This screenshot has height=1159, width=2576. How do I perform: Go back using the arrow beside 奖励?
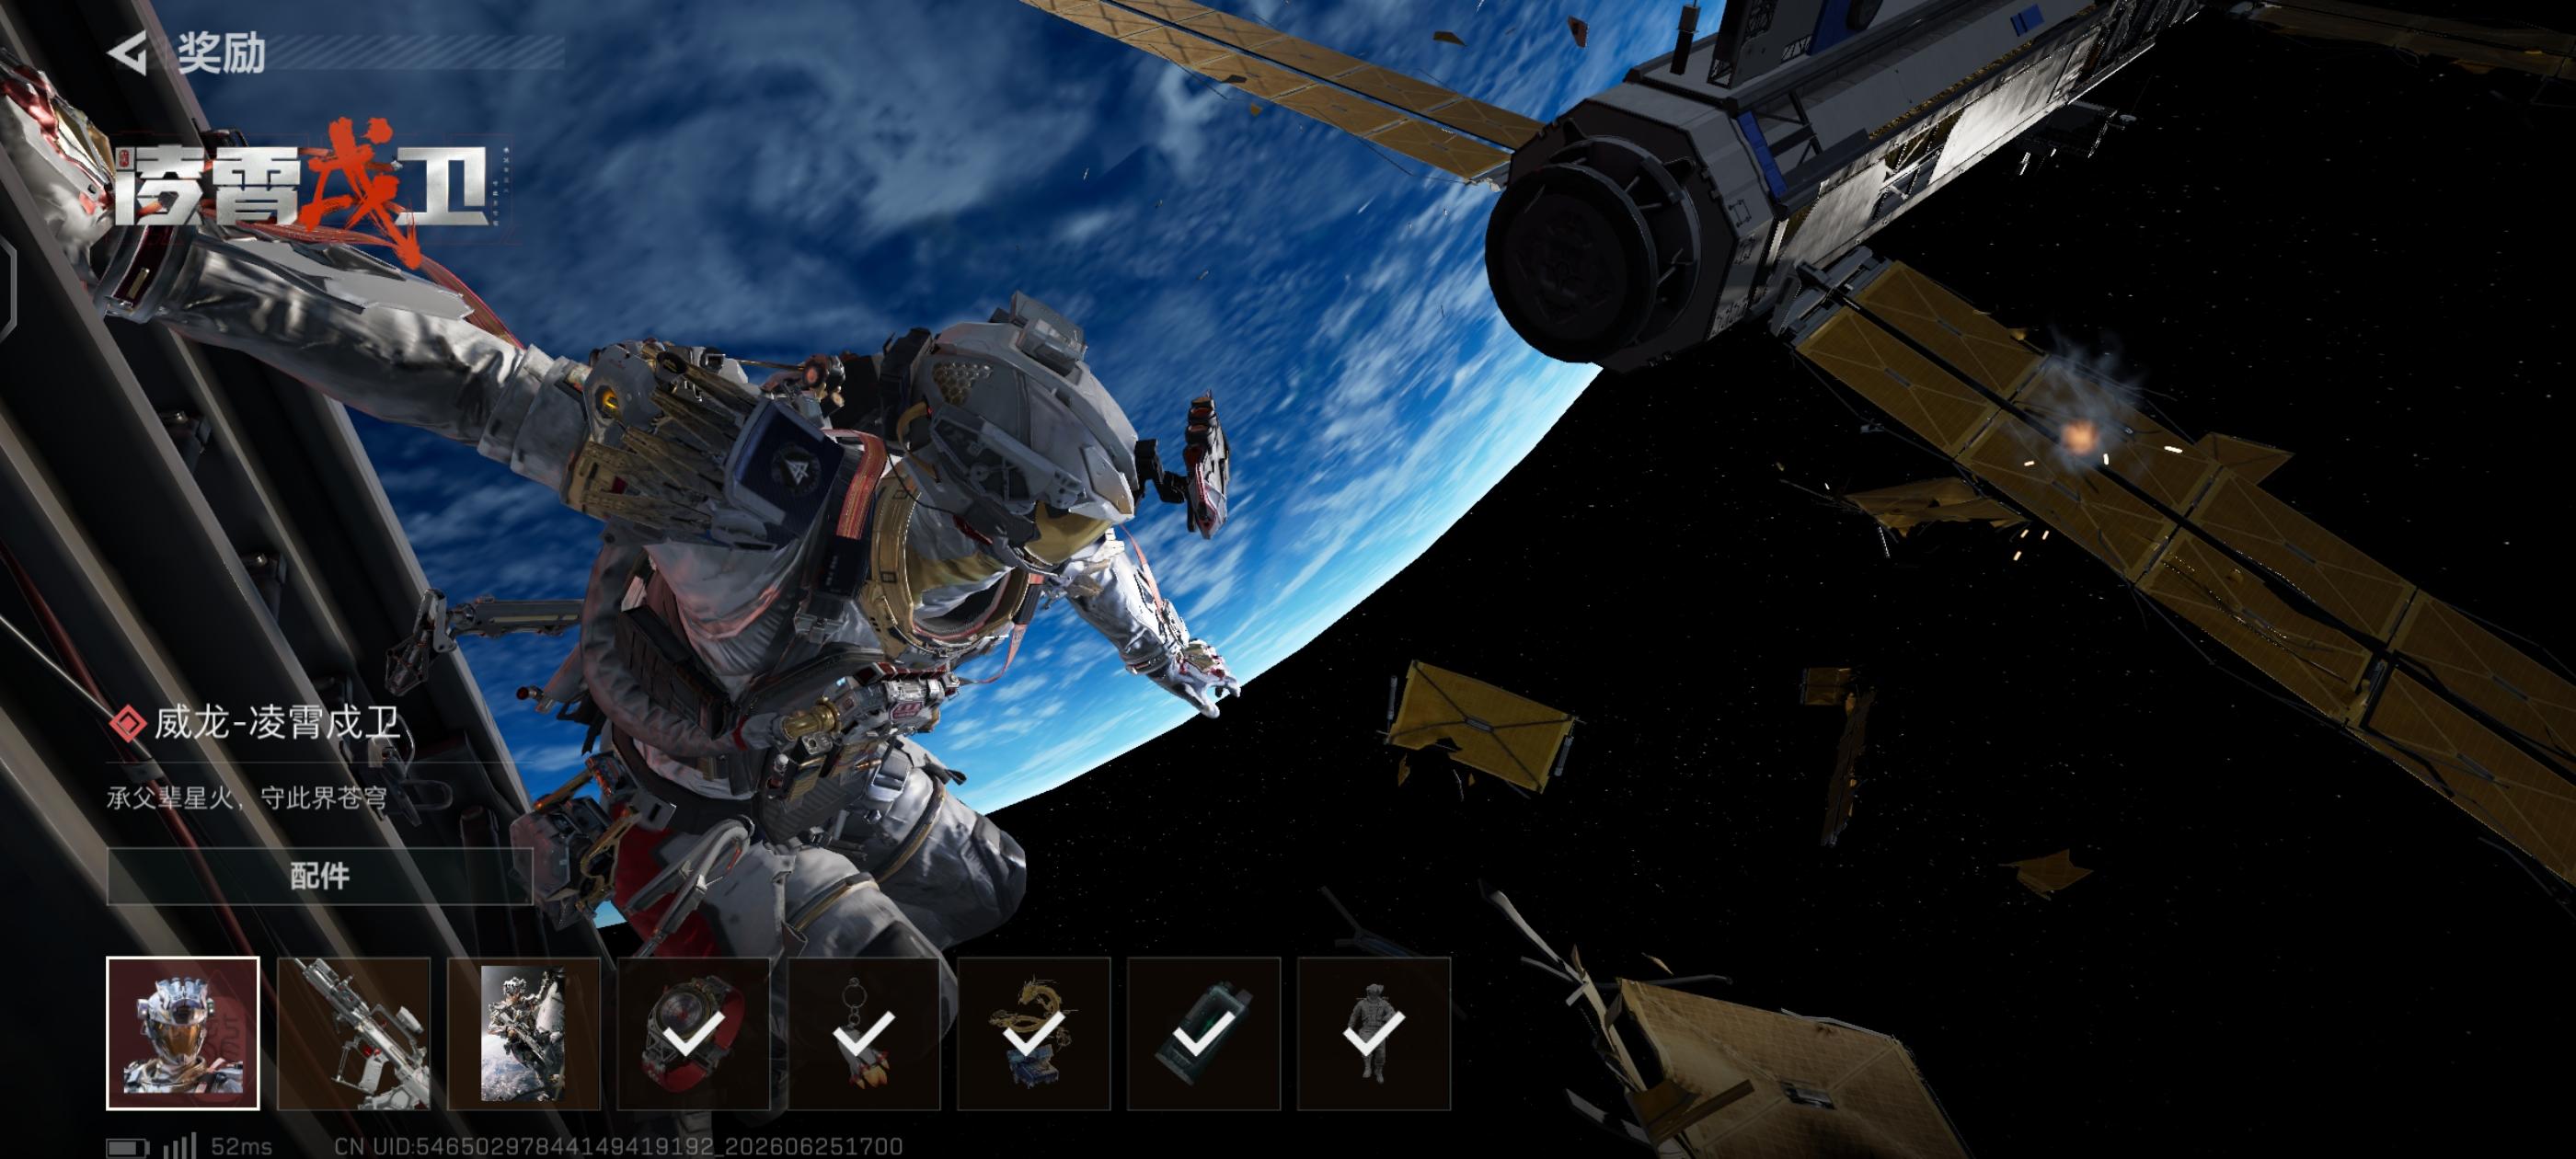(128, 53)
